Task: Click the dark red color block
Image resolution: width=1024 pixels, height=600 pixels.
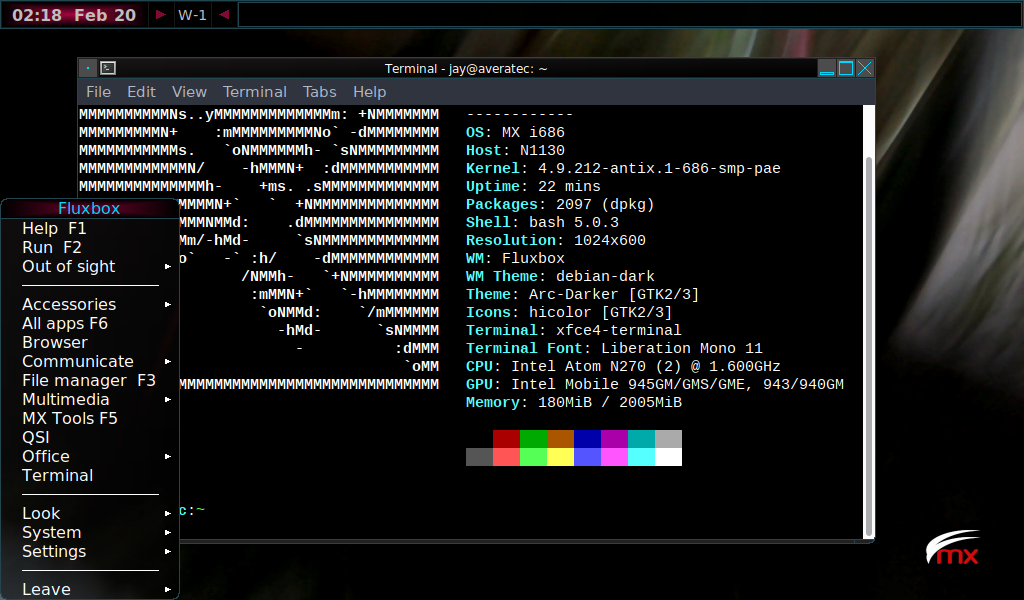Action: (506, 439)
